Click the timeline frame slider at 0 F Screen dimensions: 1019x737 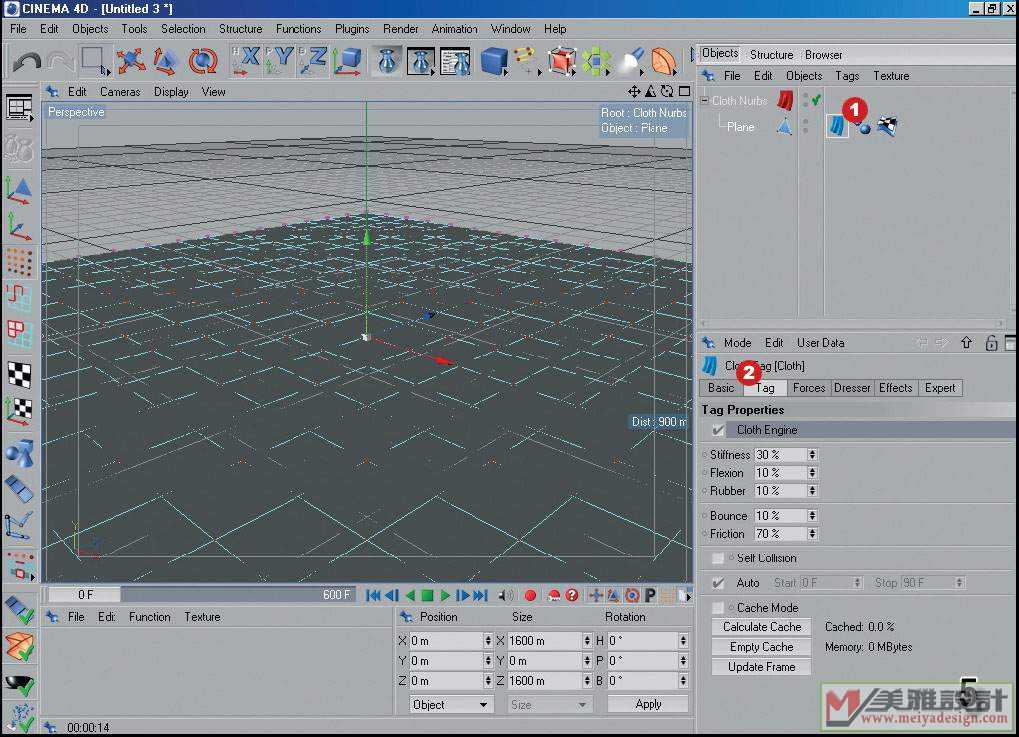(x=85, y=595)
